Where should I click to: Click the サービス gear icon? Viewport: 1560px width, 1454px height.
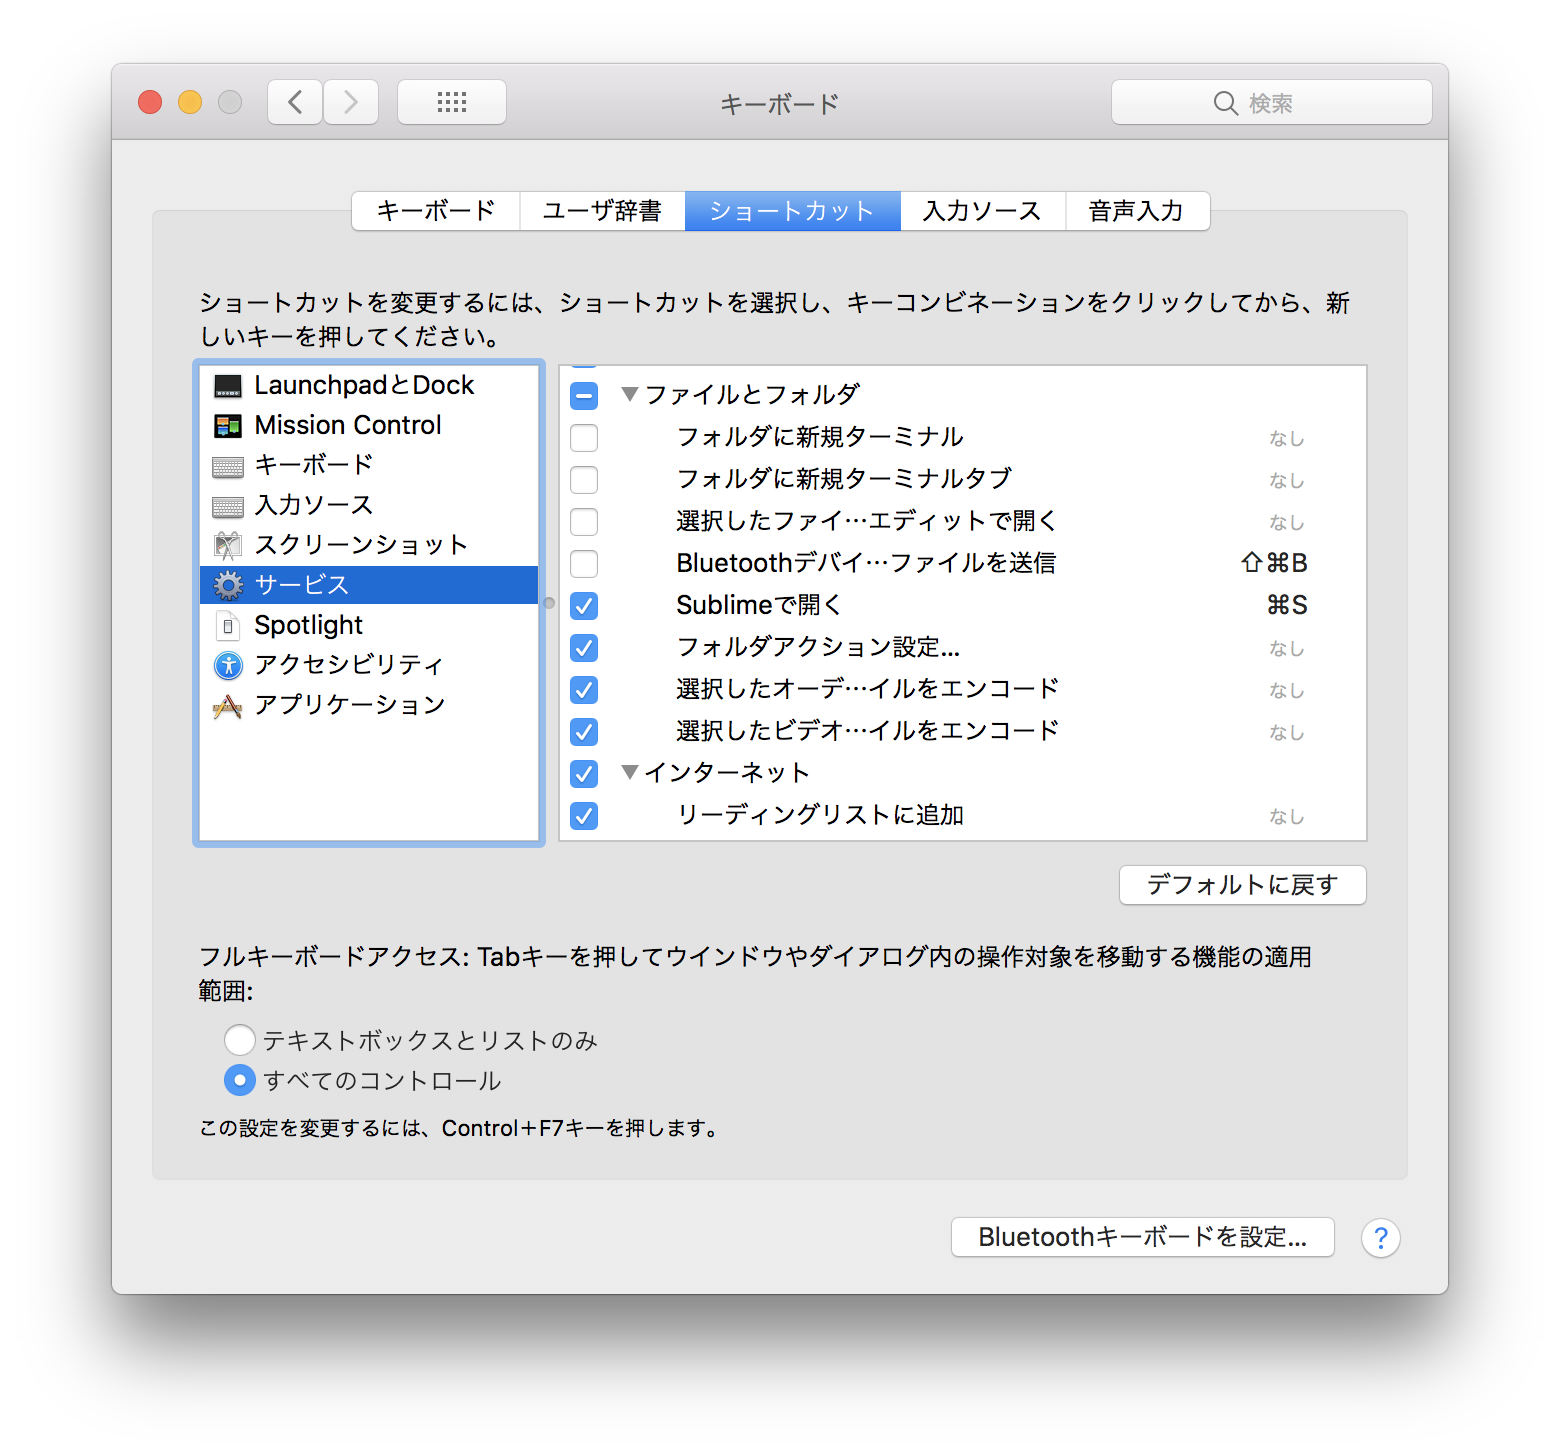(228, 585)
